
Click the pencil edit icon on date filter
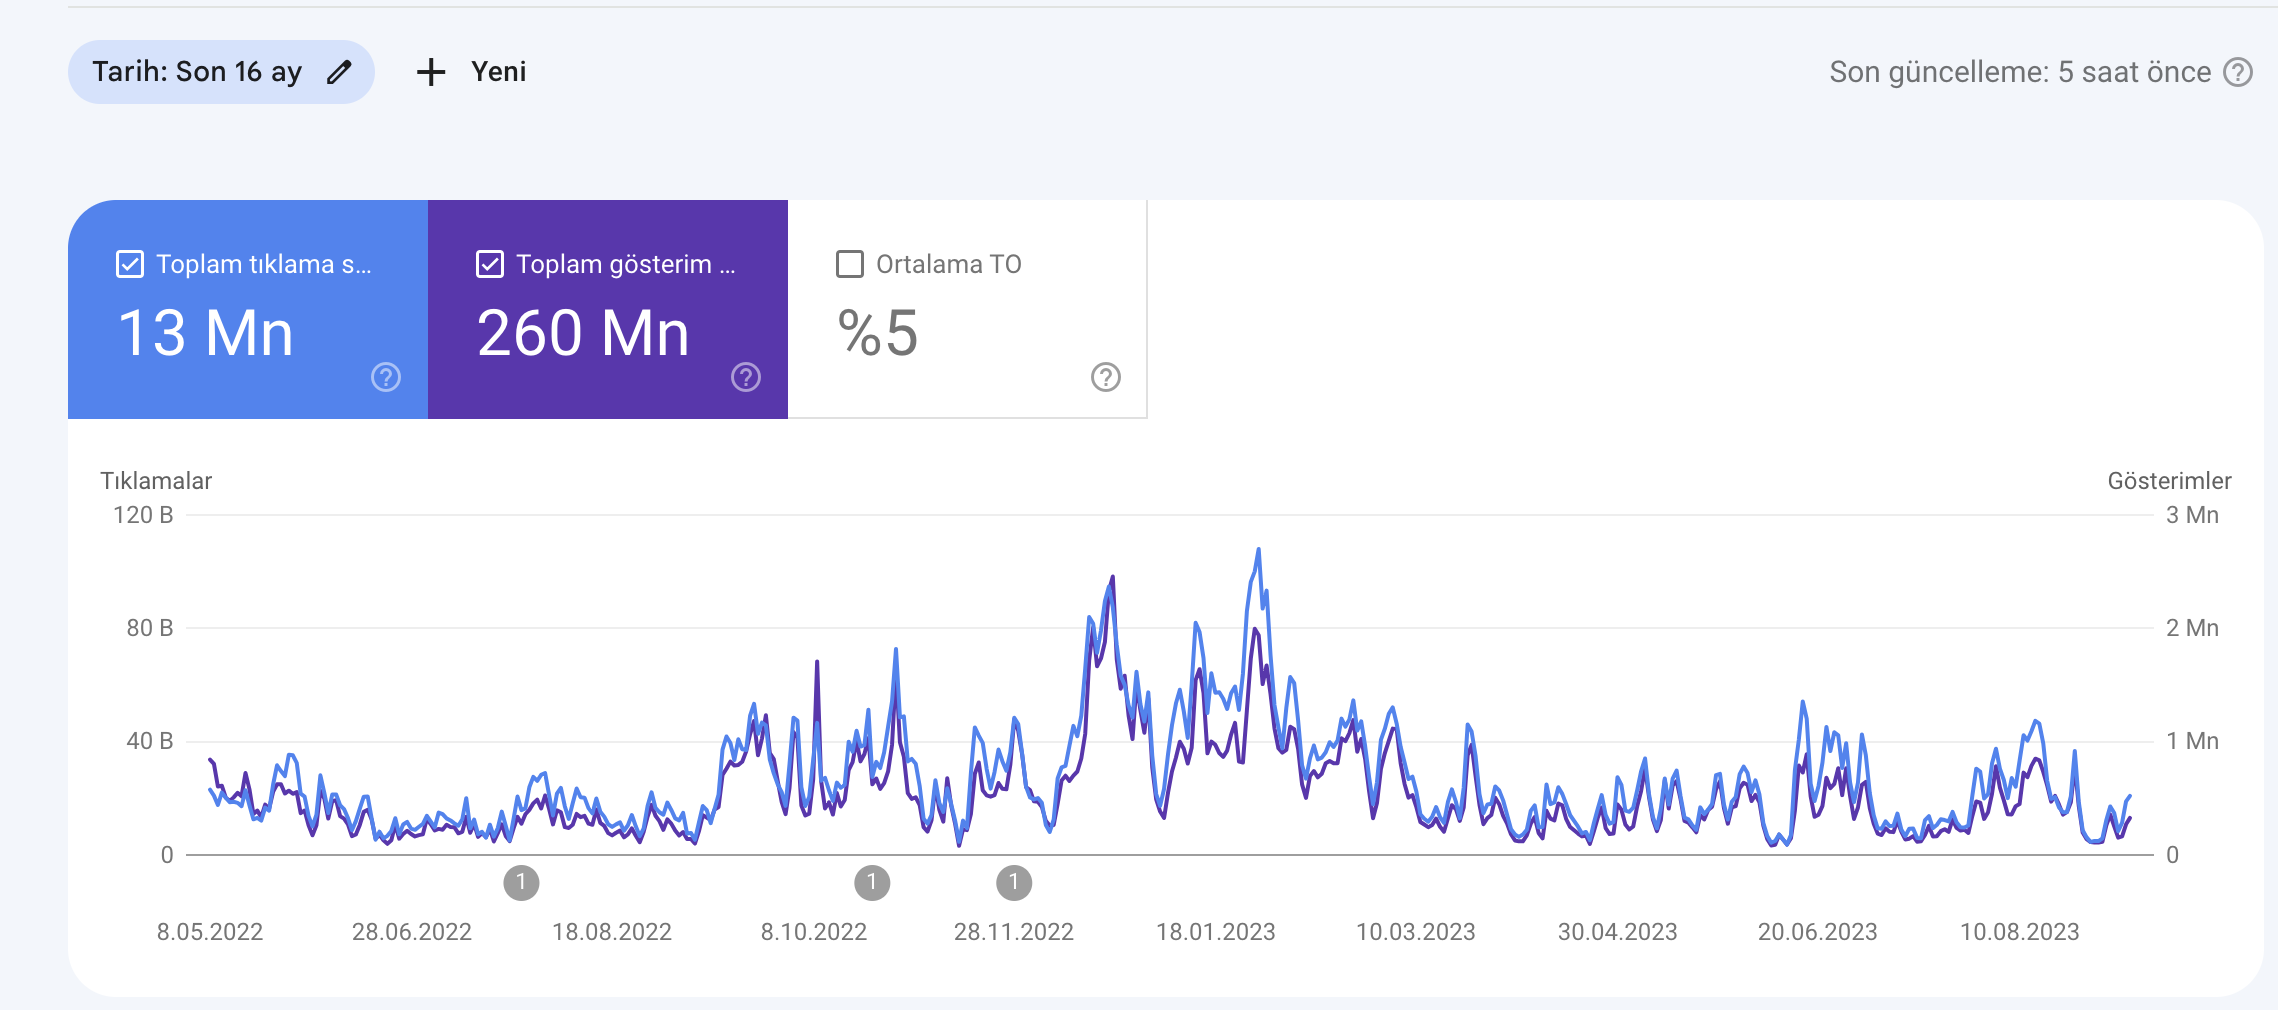click(x=340, y=72)
